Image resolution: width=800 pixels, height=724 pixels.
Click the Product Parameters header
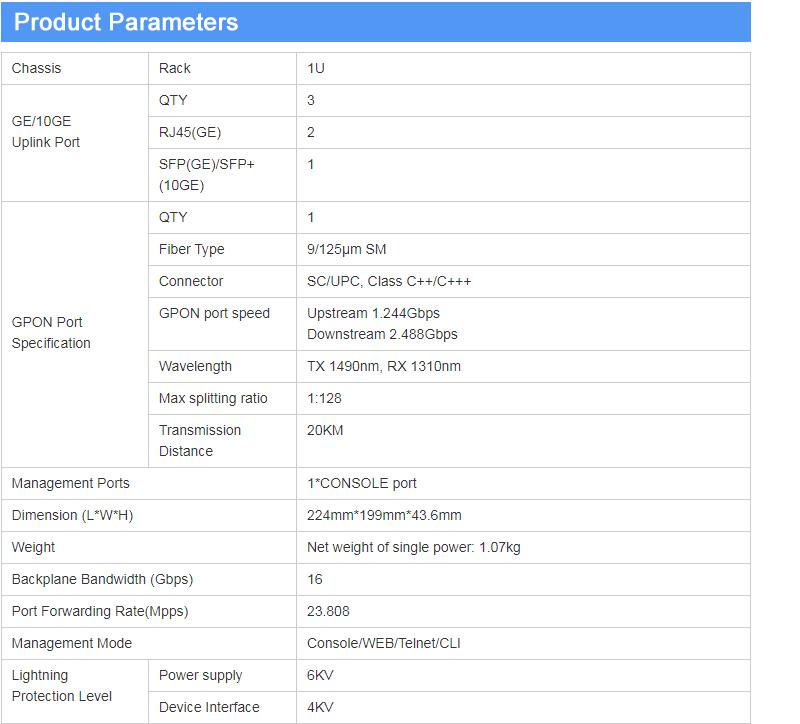tap(127, 22)
